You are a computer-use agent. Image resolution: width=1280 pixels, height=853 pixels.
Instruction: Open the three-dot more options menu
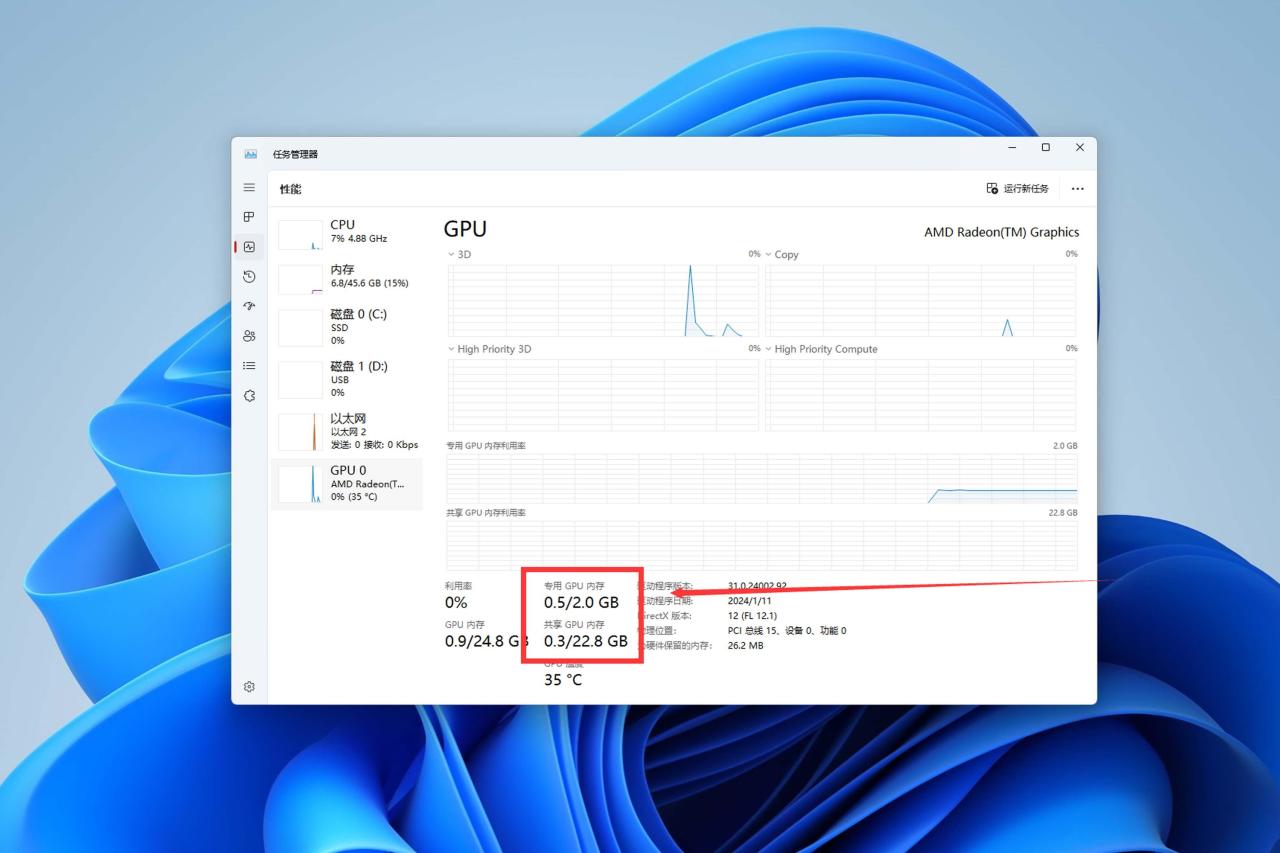1077,188
